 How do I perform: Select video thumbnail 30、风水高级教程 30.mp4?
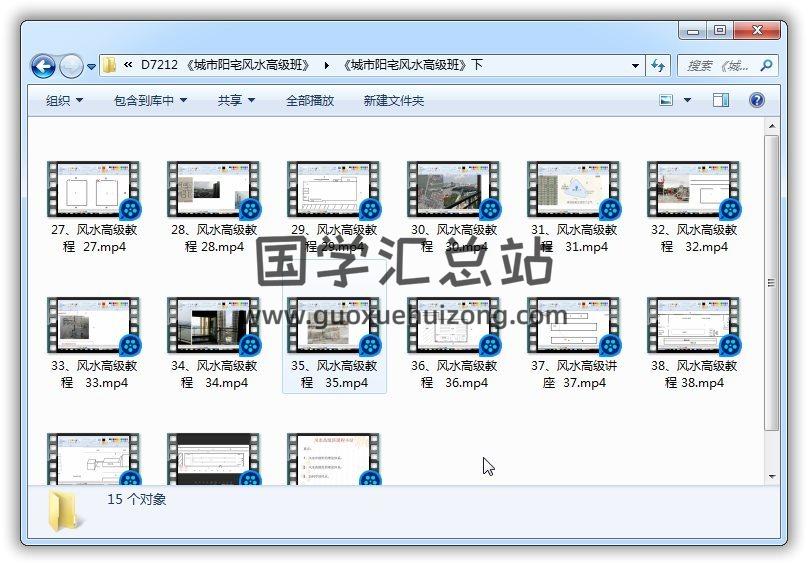click(454, 190)
